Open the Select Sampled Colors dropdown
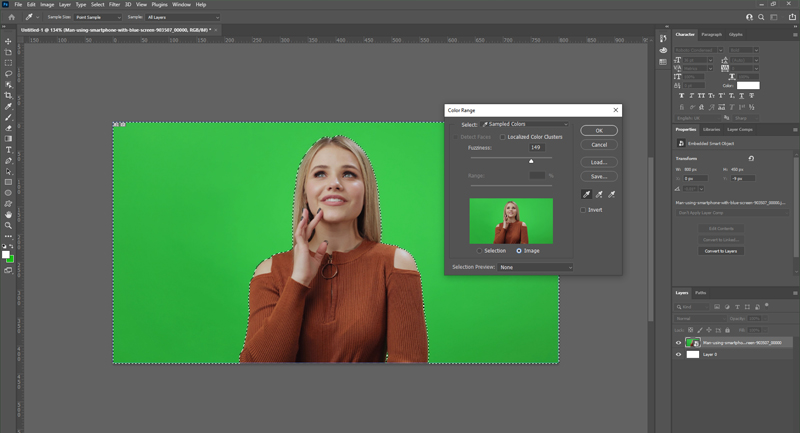 click(x=525, y=124)
